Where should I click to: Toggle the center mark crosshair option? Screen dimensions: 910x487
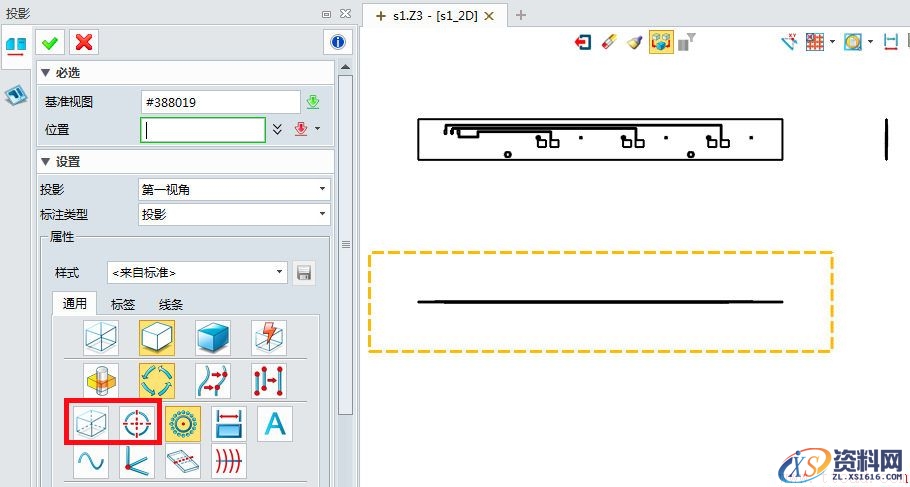(139, 424)
